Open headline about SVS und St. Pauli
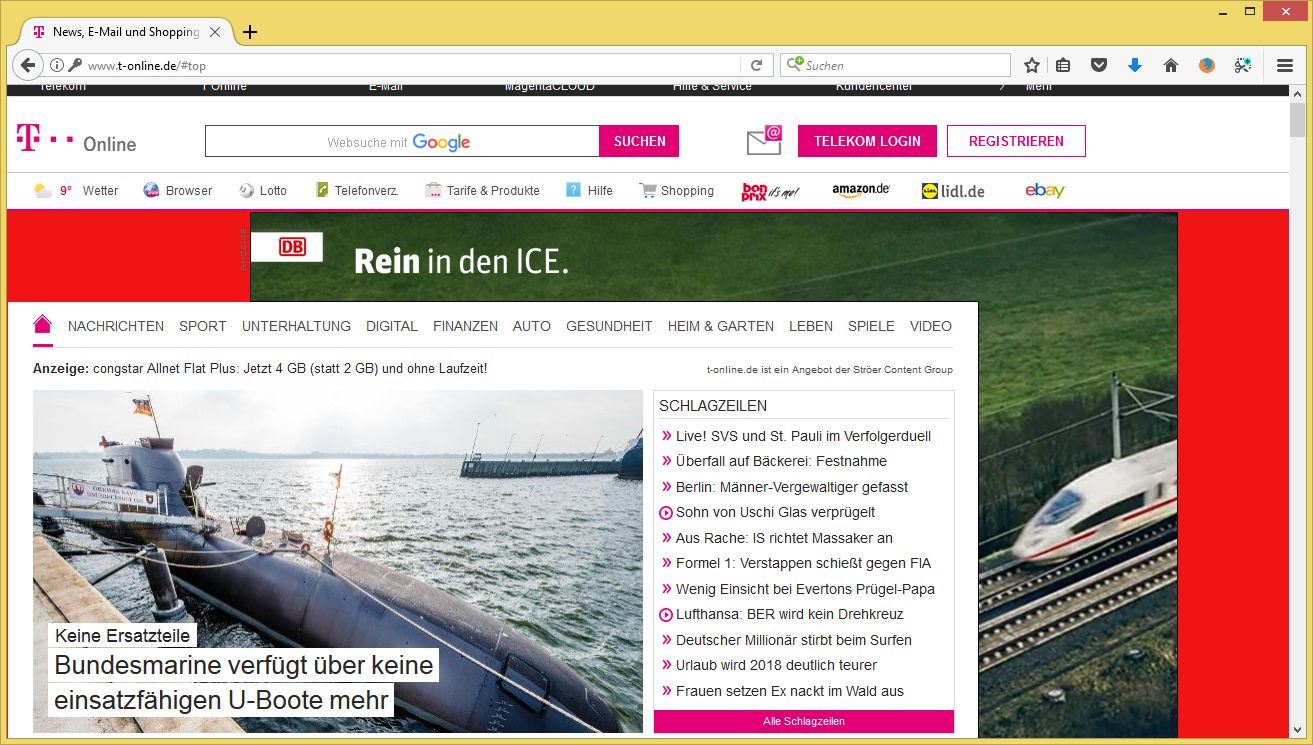This screenshot has width=1313, height=745. click(803, 436)
